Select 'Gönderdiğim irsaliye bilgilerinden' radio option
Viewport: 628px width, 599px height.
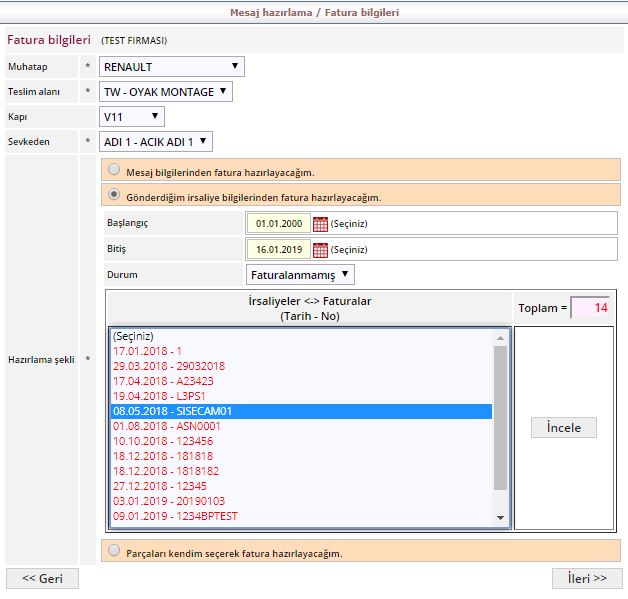(x=115, y=195)
